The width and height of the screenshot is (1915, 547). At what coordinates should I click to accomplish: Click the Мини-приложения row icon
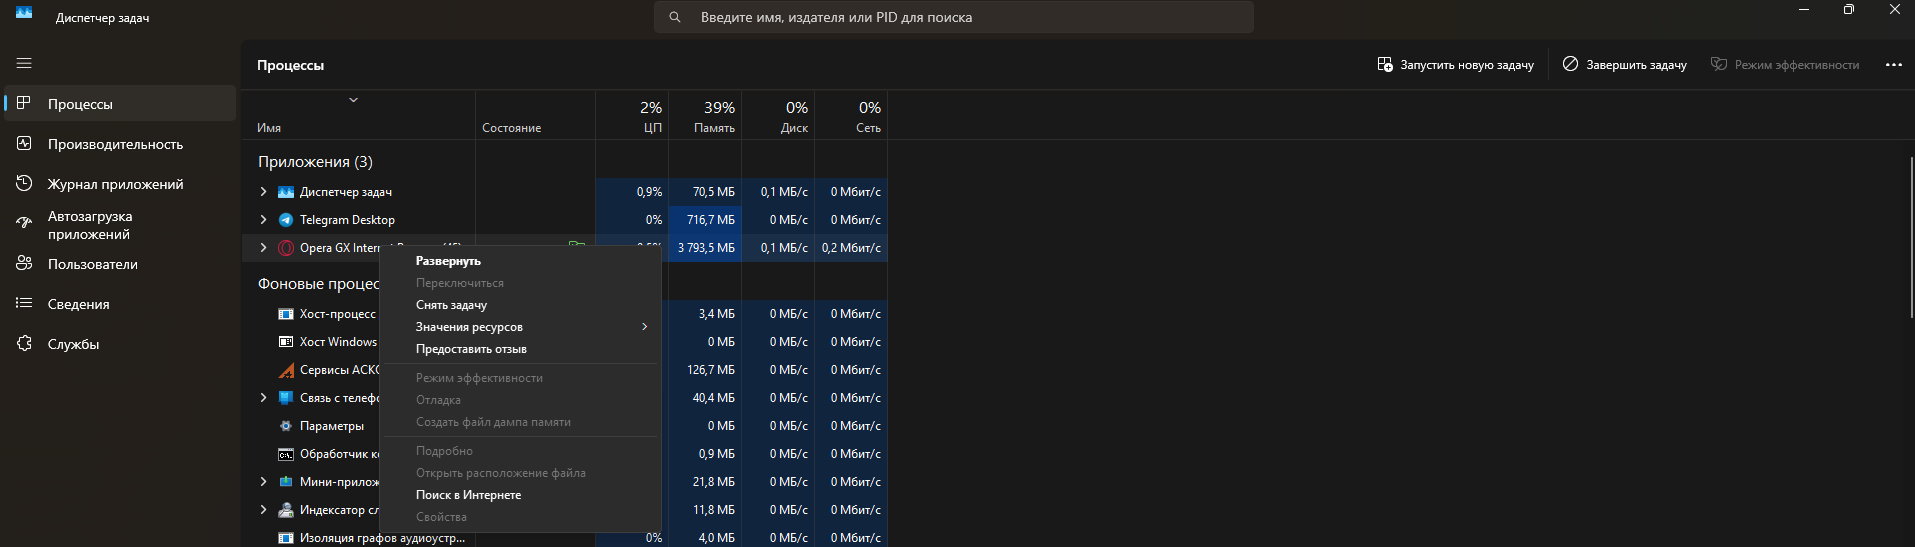point(286,482)
